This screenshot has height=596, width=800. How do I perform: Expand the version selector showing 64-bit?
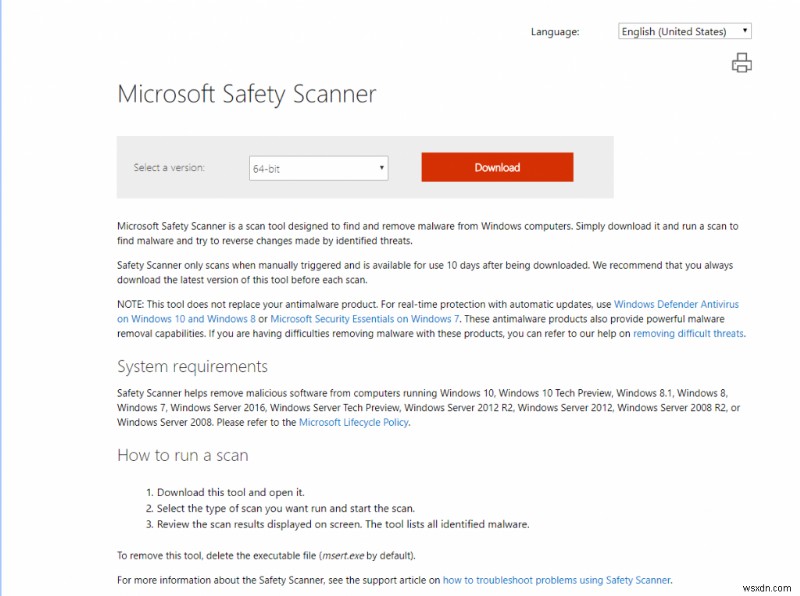[318, 167]
